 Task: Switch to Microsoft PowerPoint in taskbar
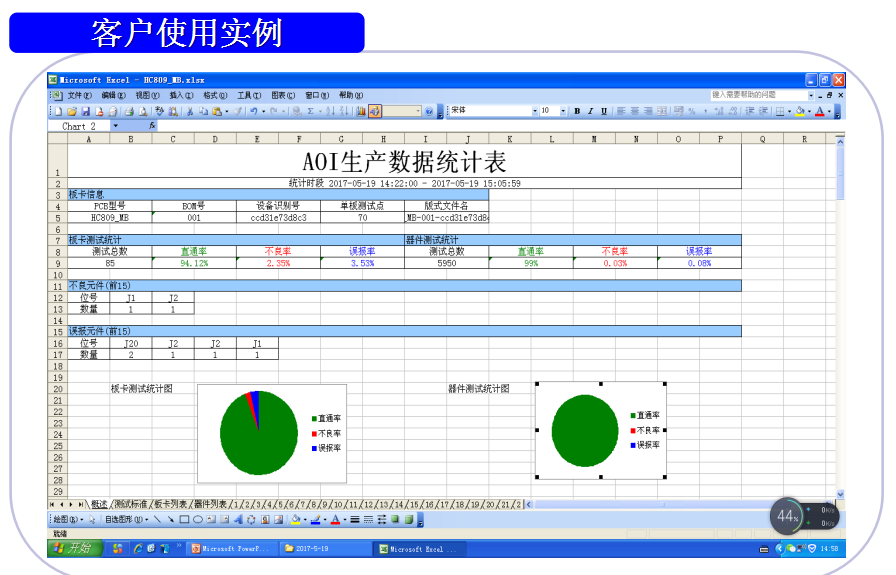pos(230,548)
